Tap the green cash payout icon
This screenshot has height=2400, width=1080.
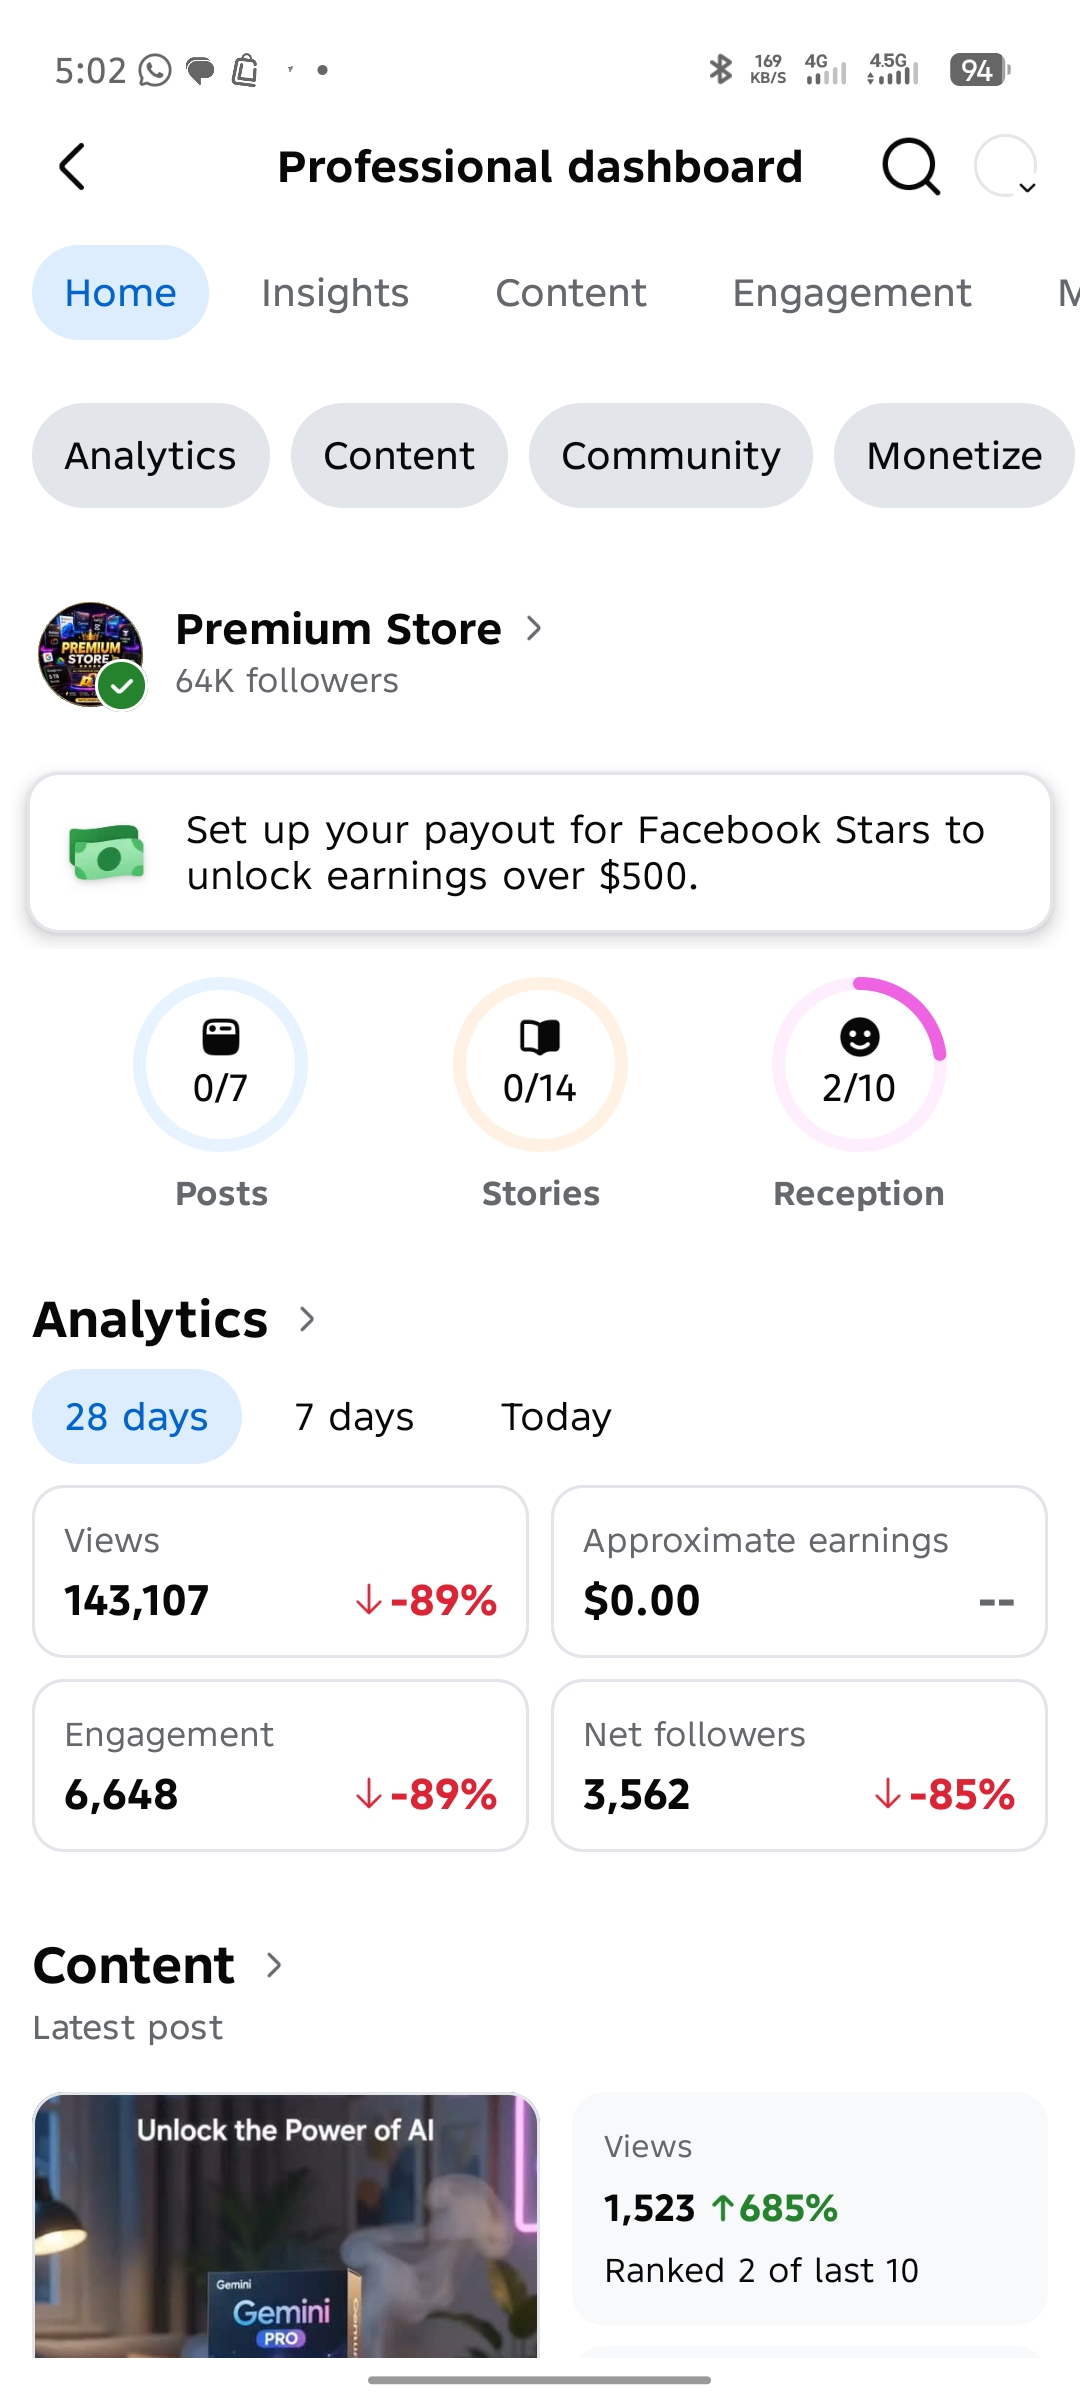point(107,853)
